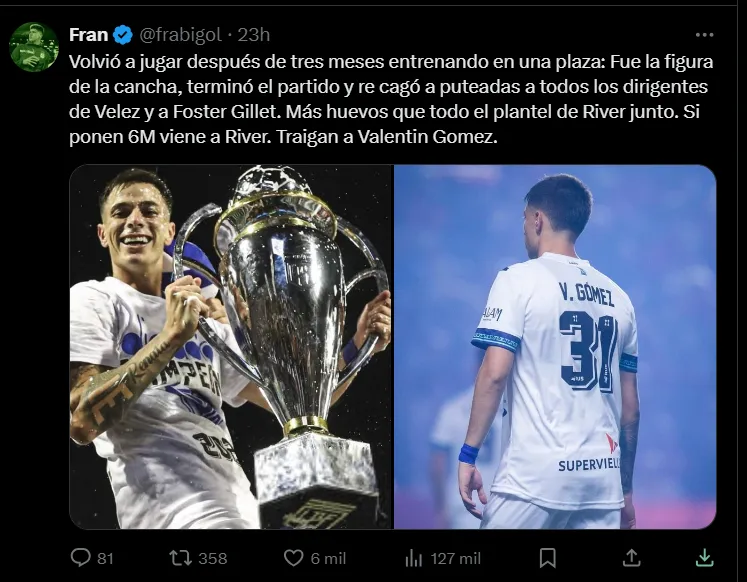Bookmark this tweet
The height and width of the screenshot is (582, 747).
pyautogui.click(x=547, y=557)
